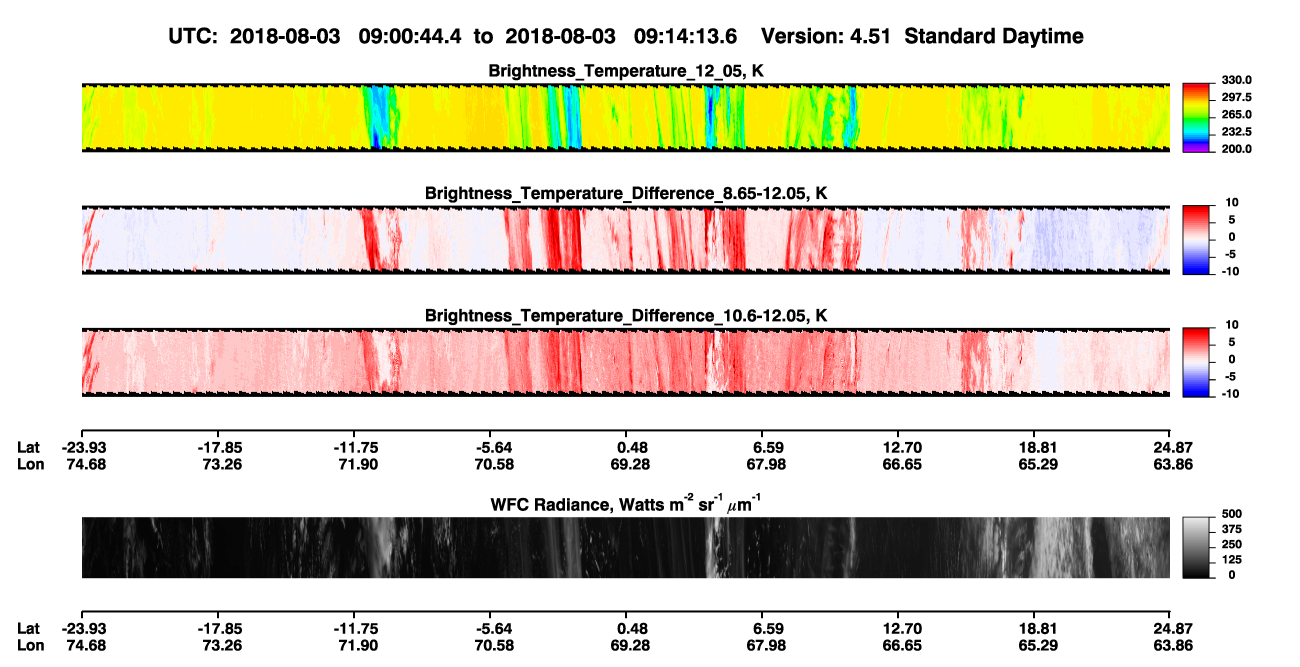1300x667 pixels.
Task: Click the 'Lat' label under the 10.6-12.05 panel
Action: (x=28, y=448)
